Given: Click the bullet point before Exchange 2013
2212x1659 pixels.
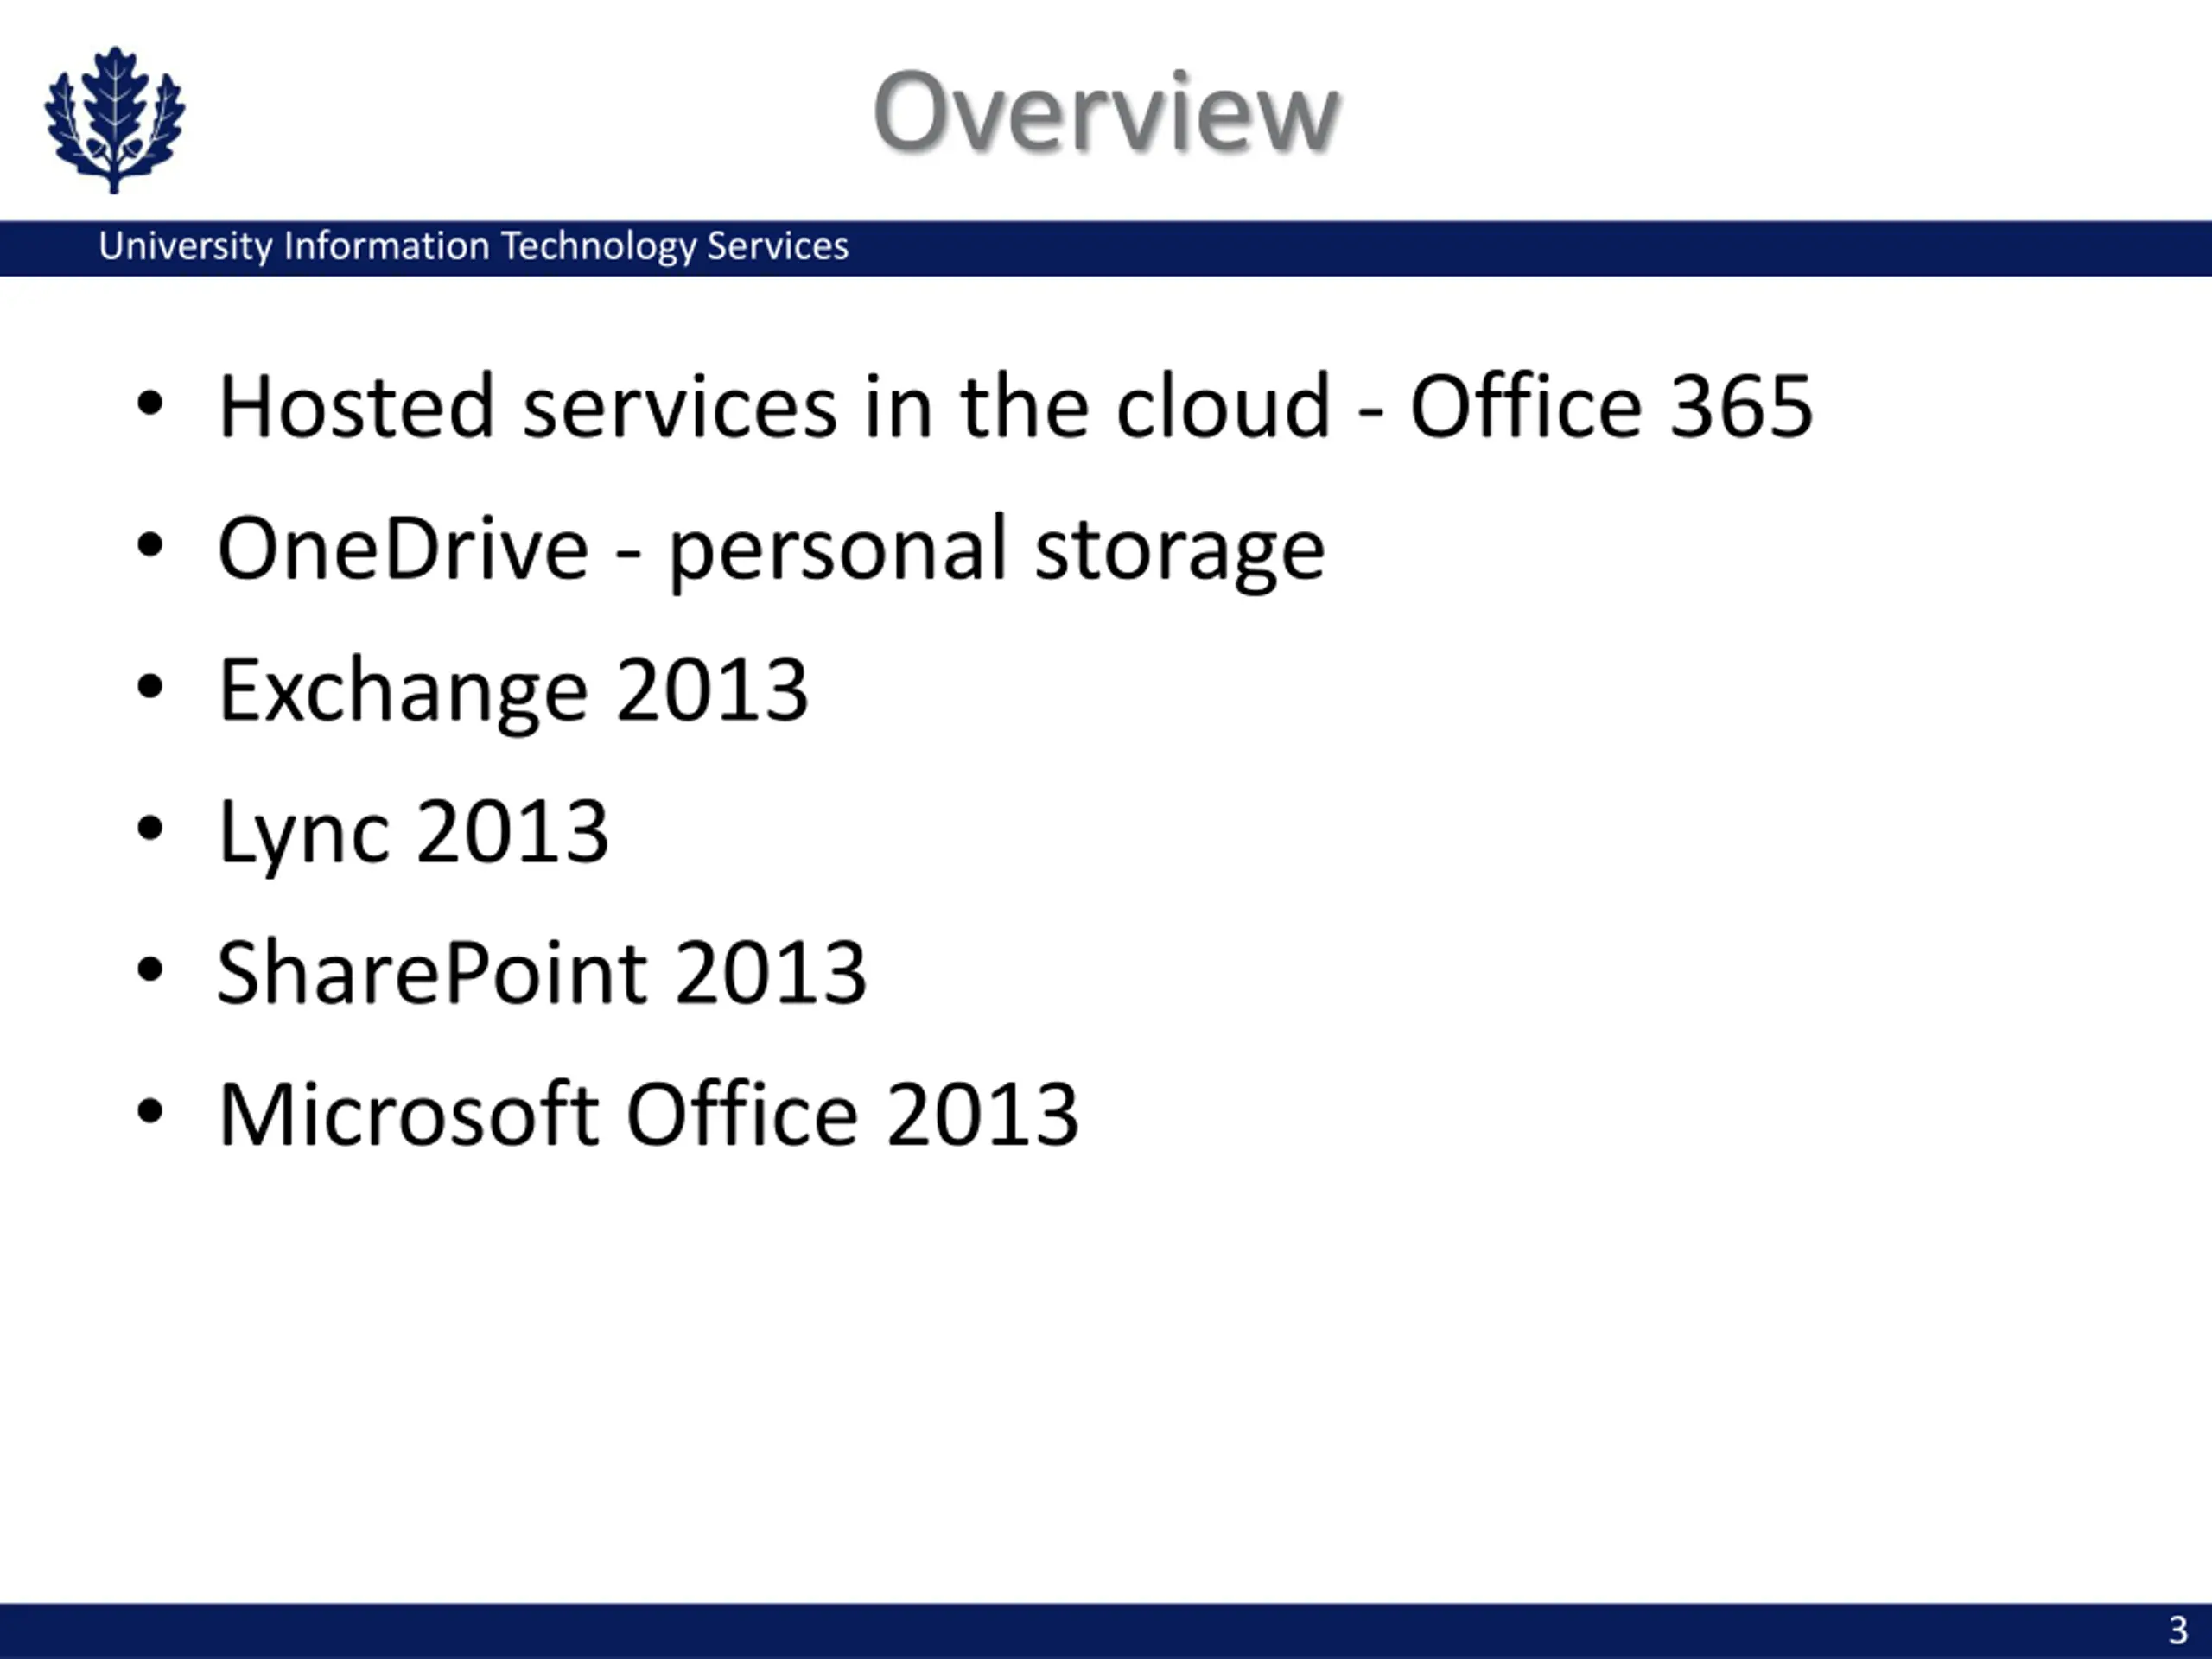Looking at the screenshot, I should 150,688.
